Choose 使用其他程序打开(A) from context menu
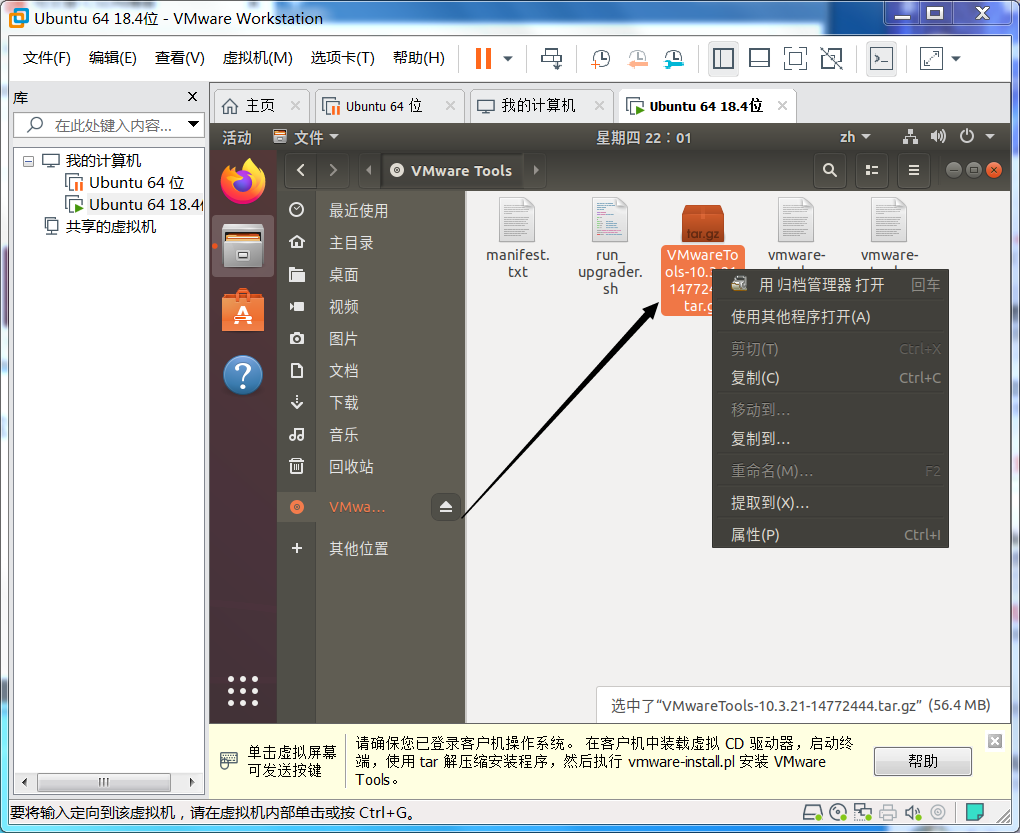The width and height of the screenshot is (1020, 833). click(830, 317)
